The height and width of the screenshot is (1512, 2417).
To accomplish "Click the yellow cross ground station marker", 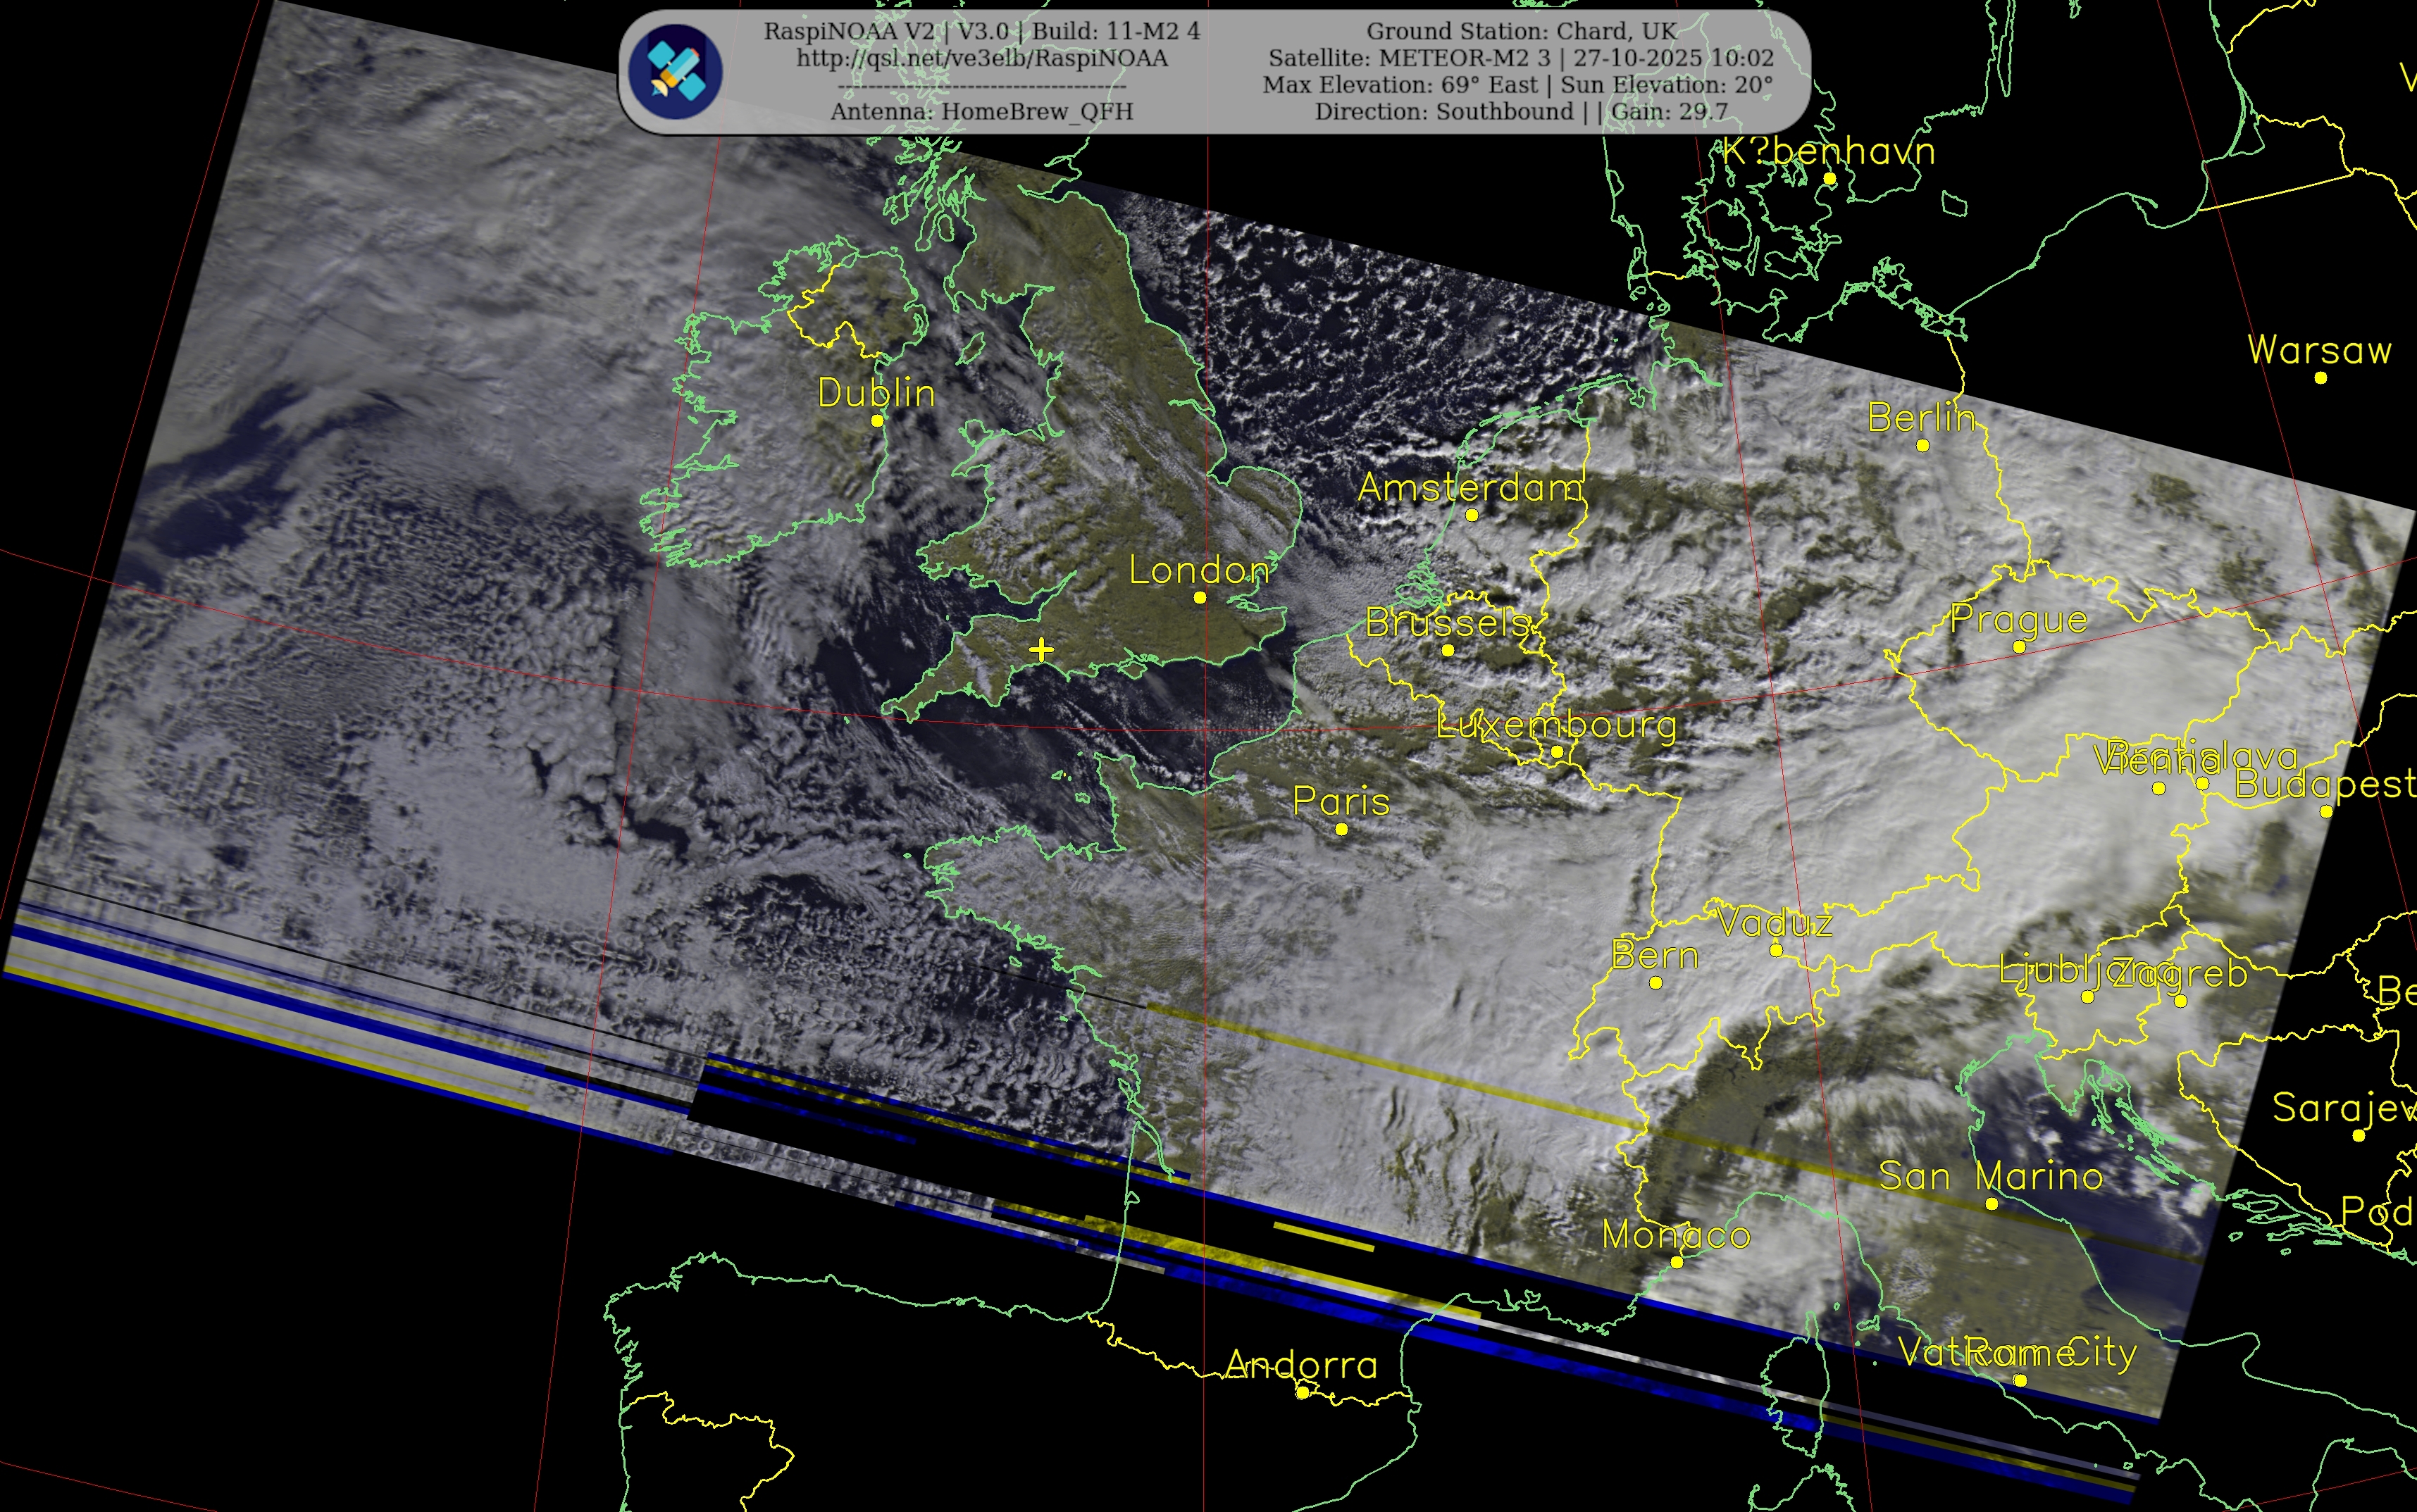I will coord(1041,650).
